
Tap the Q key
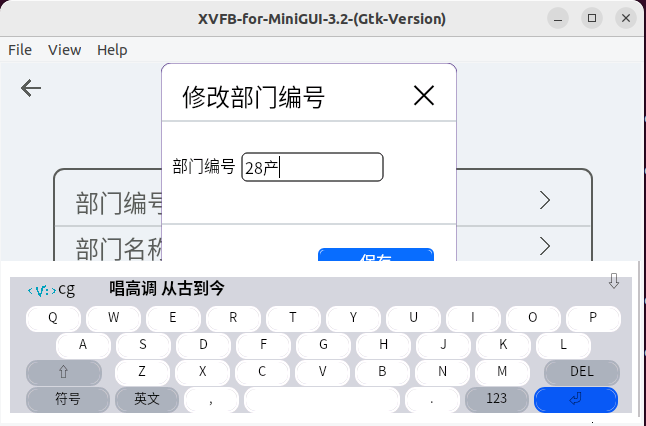(53, 318)
